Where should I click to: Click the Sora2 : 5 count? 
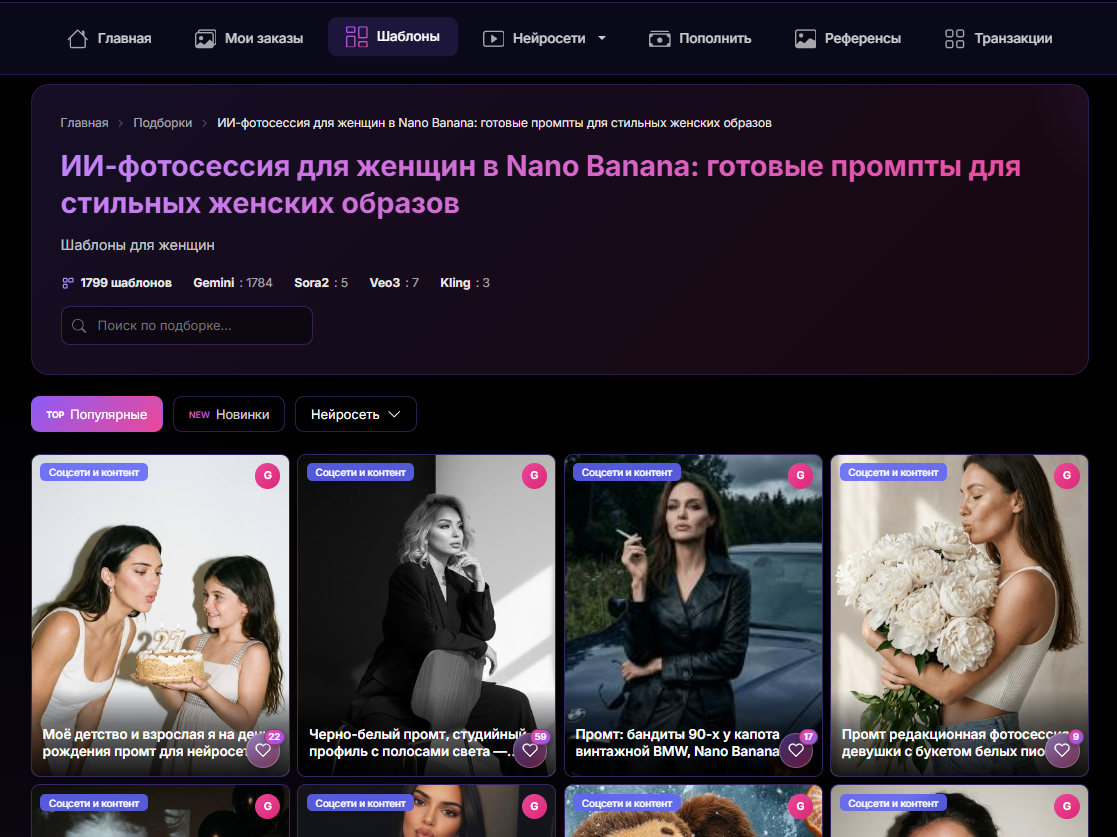tap(321, 283)
